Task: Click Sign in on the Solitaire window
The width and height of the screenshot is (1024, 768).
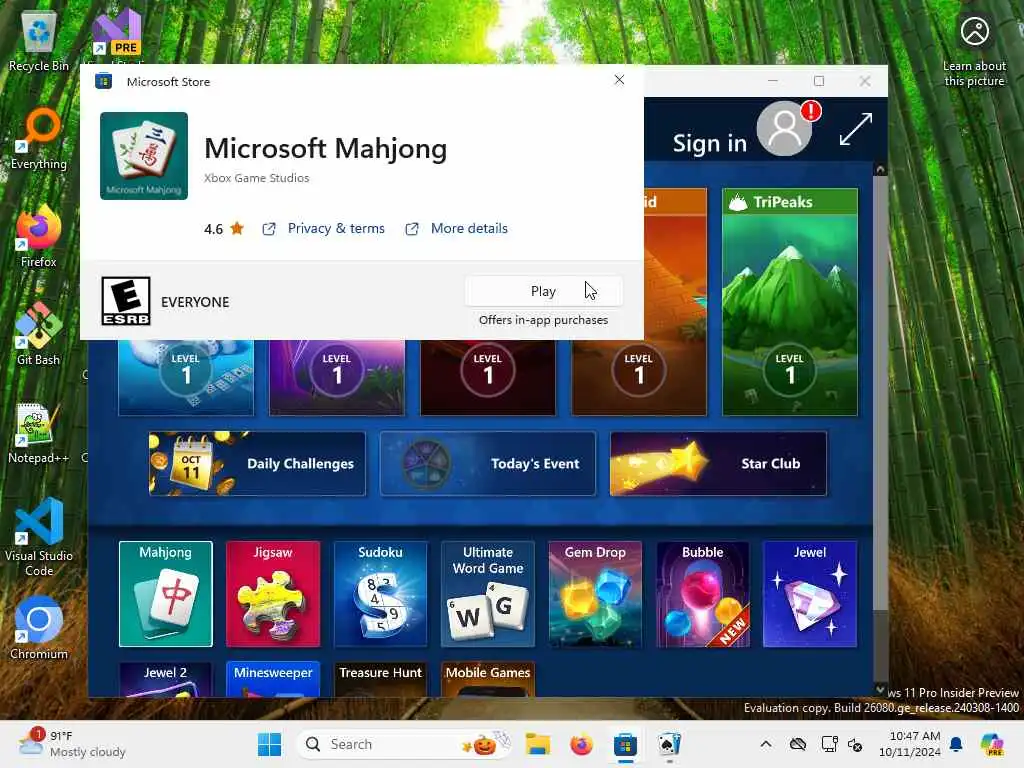Action: click(x=709, y=143)
